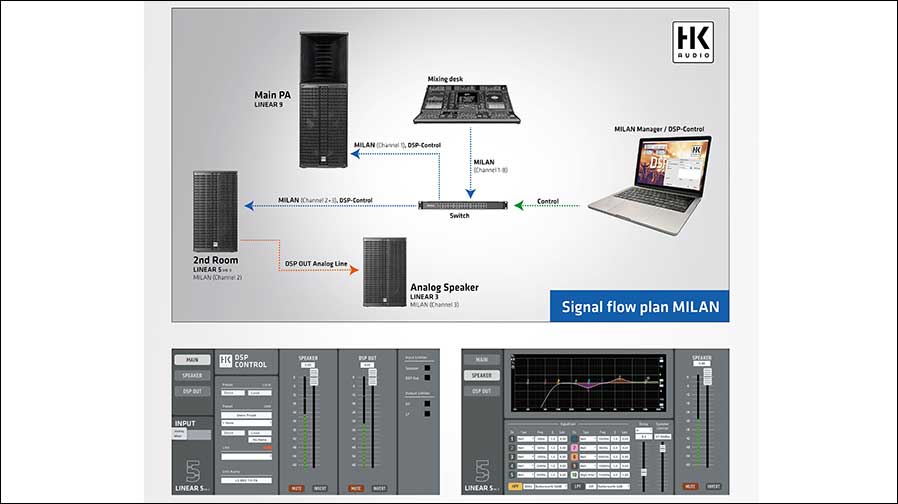Click EQ band 1 number button
898x504 pixels.
512,439
